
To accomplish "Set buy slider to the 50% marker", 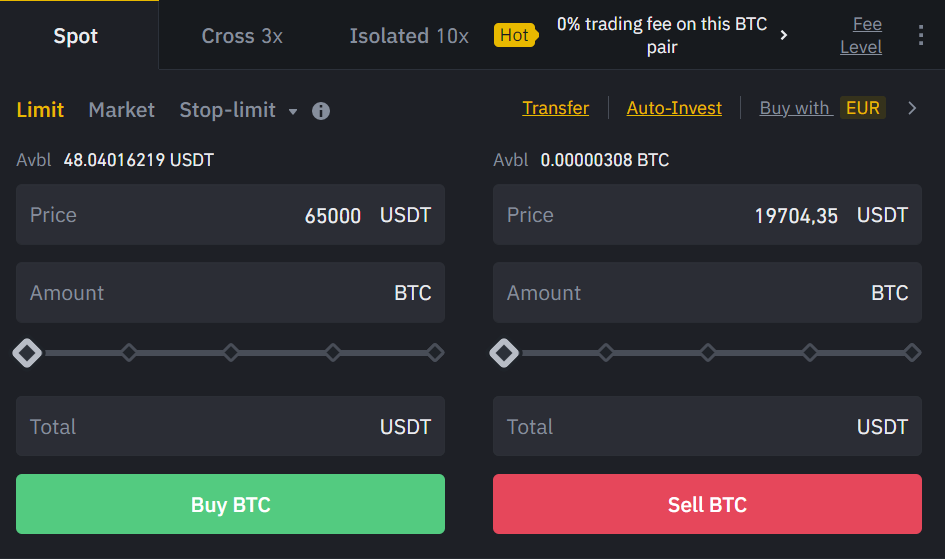I will point(231,352).
